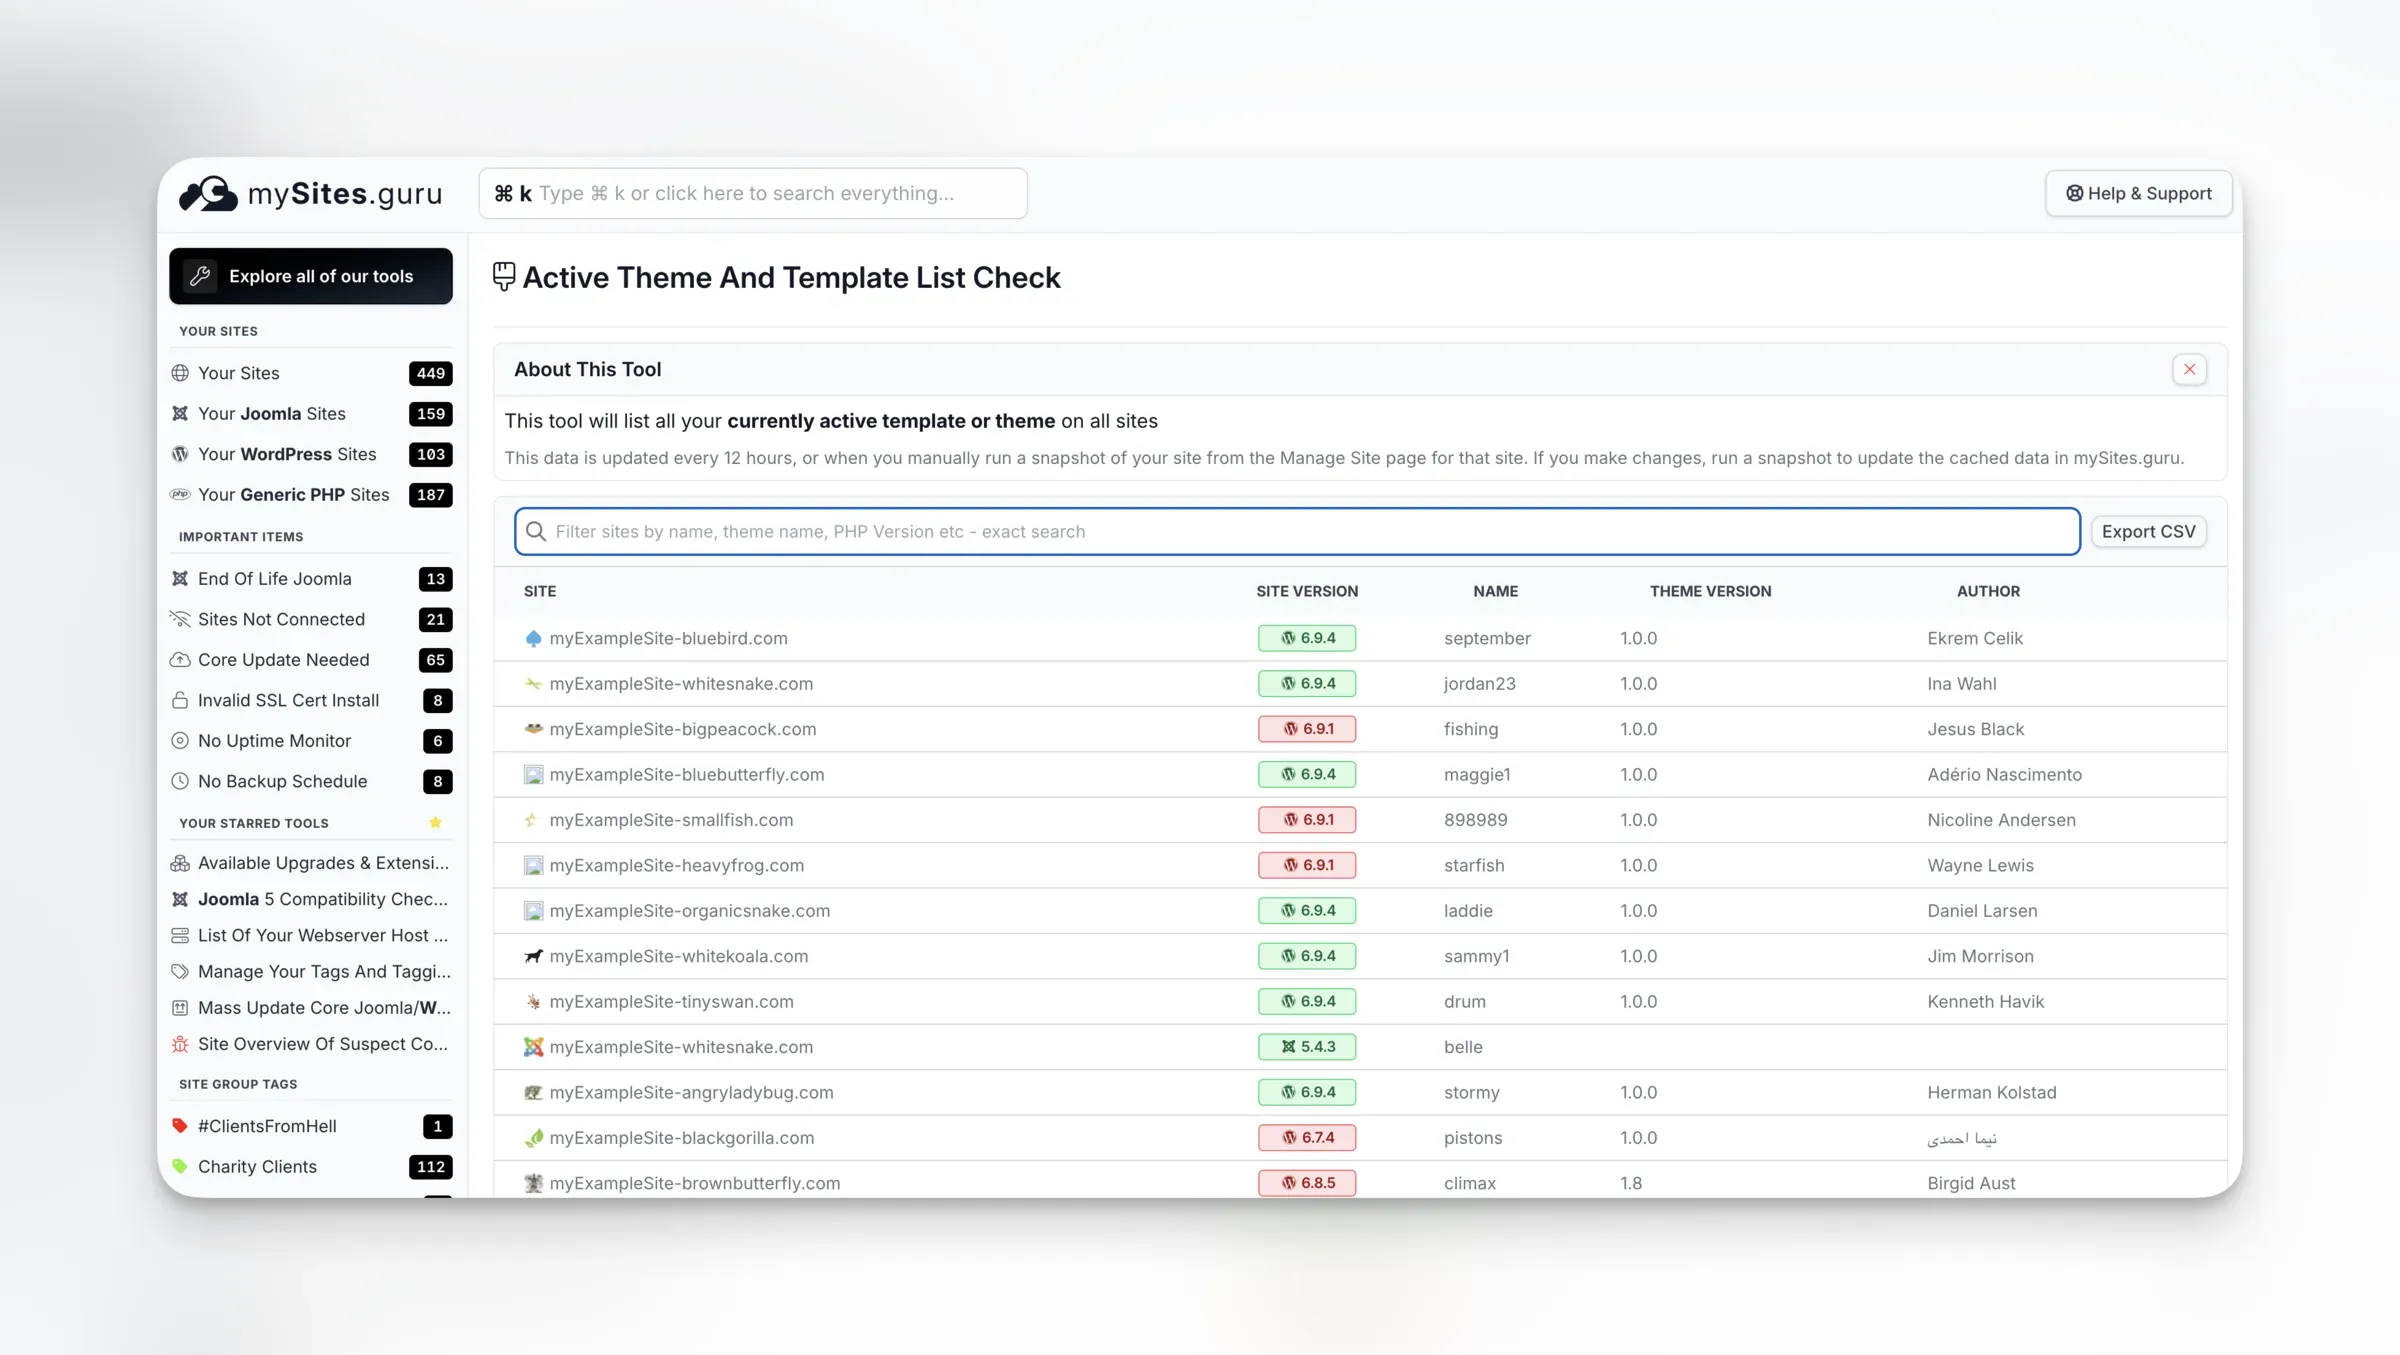Viewport: 2400px width, 1355px height.
Task: Click the paintbrush icon beside the page title
Action: click(x=503, y=277)
